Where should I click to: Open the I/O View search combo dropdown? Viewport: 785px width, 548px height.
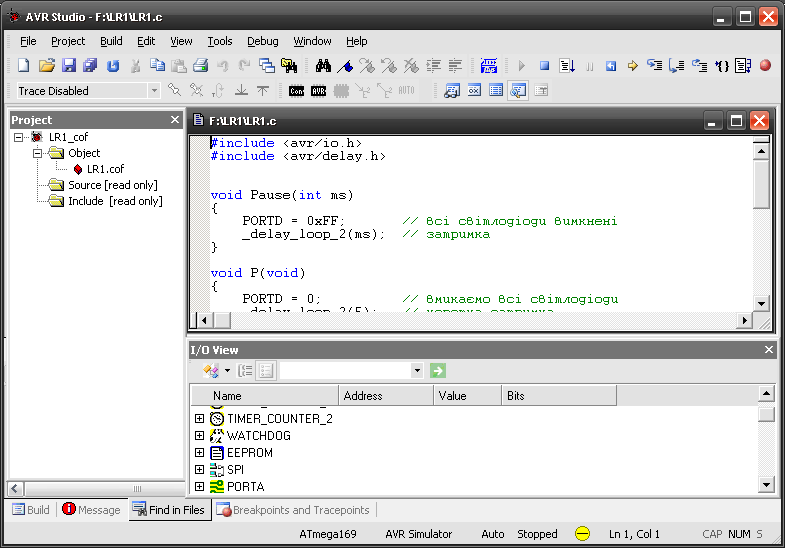(x=417, y=371)
